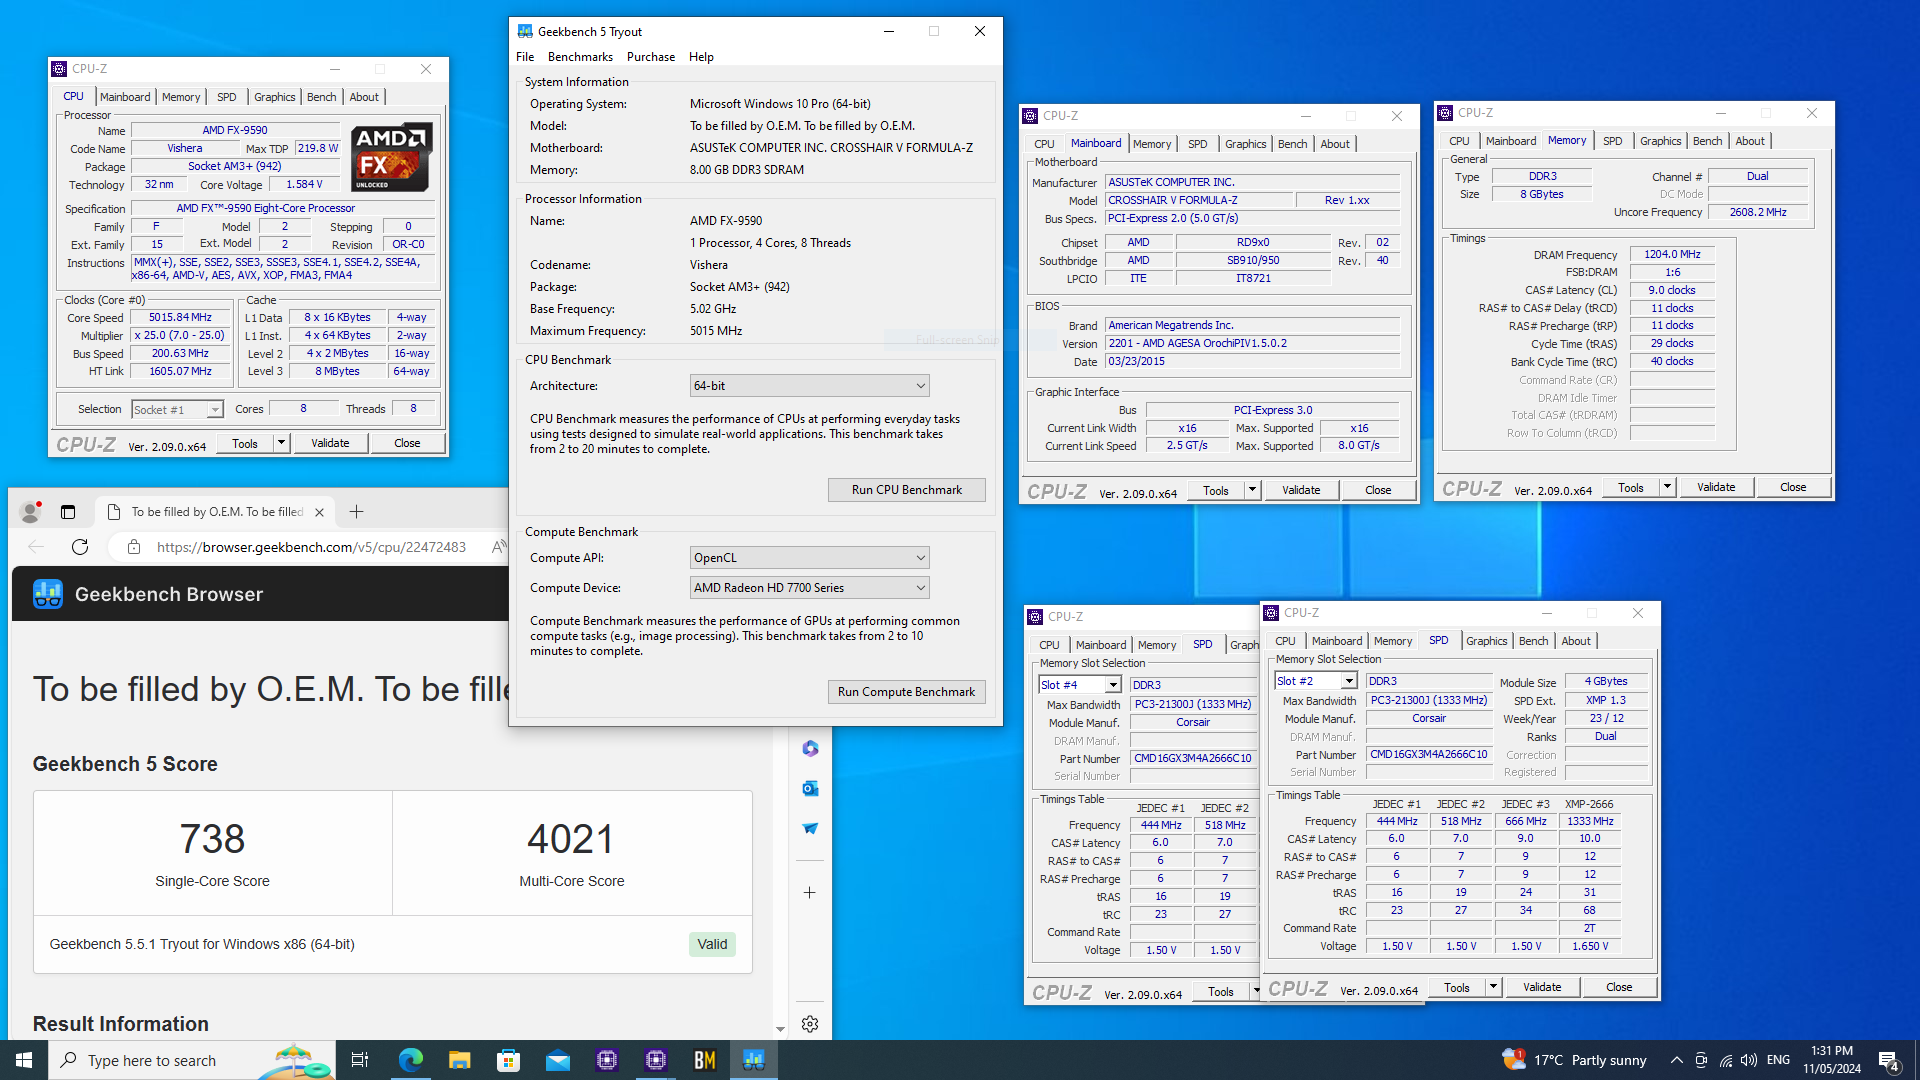
Task: Open the weather widget showing 17°C
Action: [1574, 1060]
